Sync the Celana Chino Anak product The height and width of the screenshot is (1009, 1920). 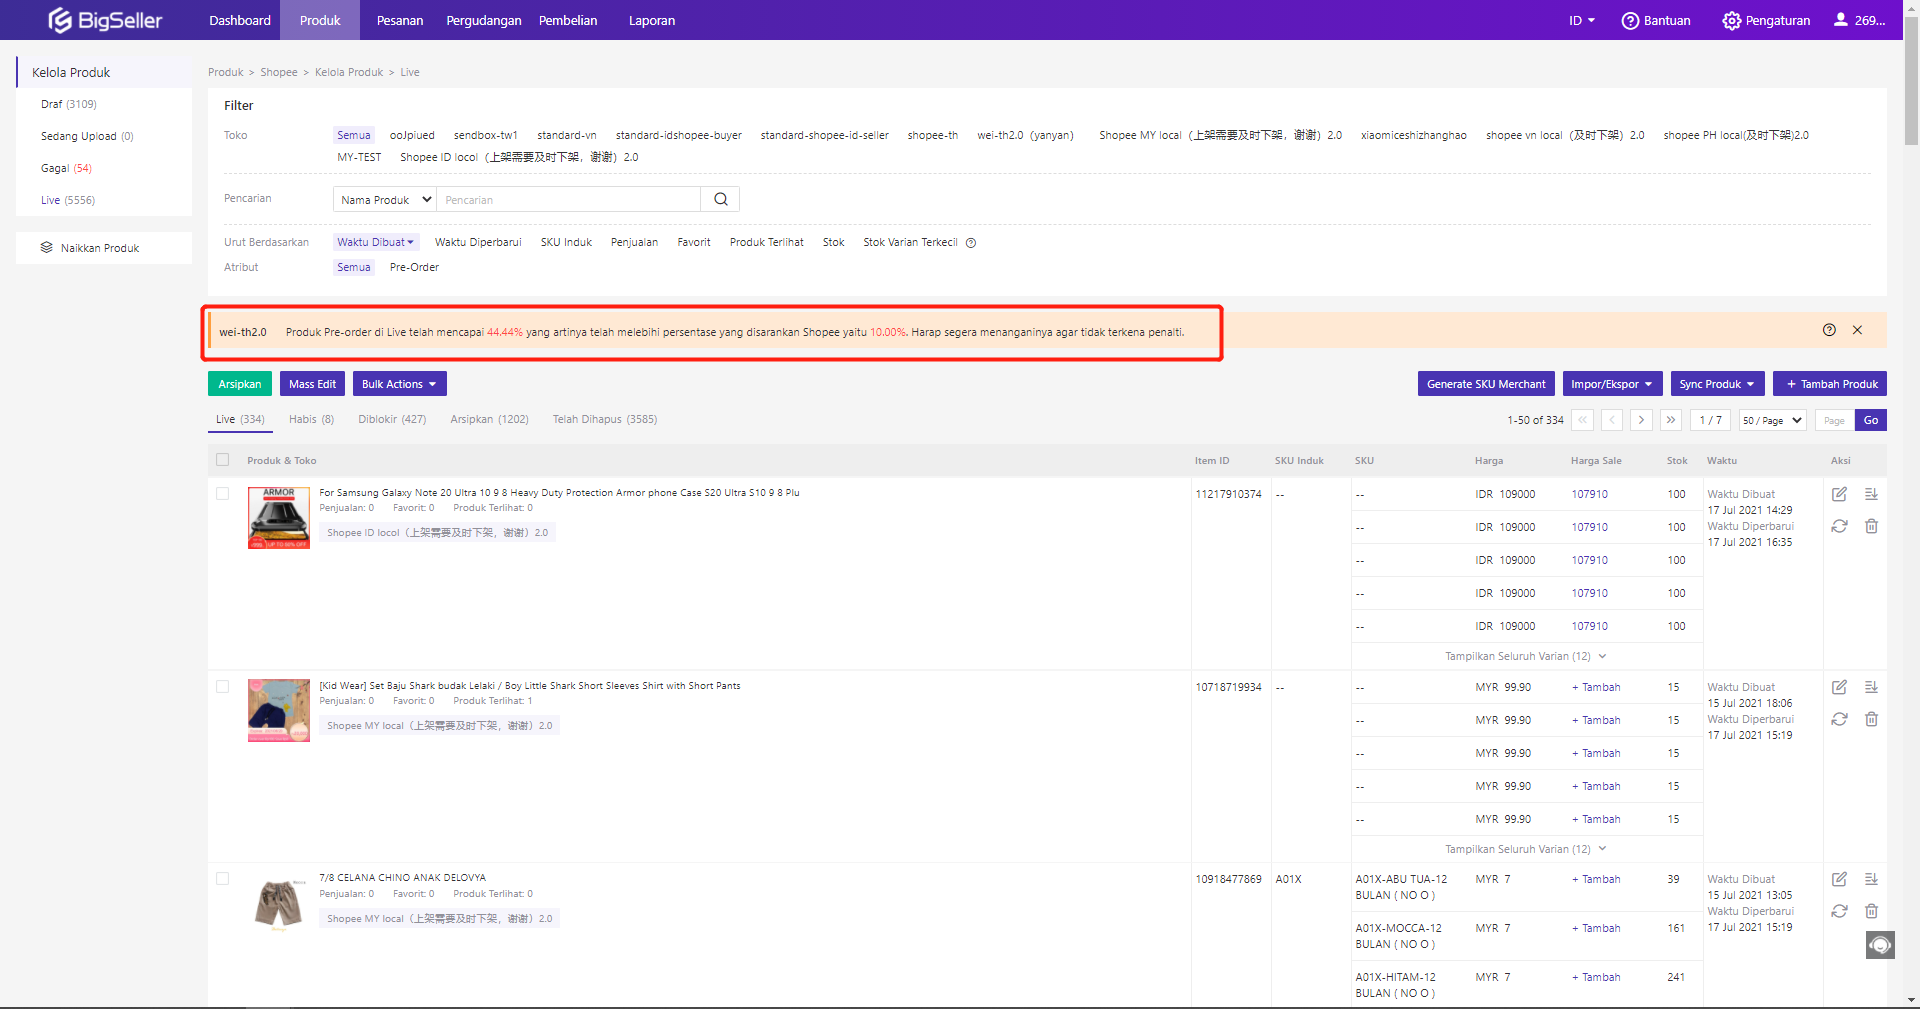pyautogui.click(x=1839, y=911)
